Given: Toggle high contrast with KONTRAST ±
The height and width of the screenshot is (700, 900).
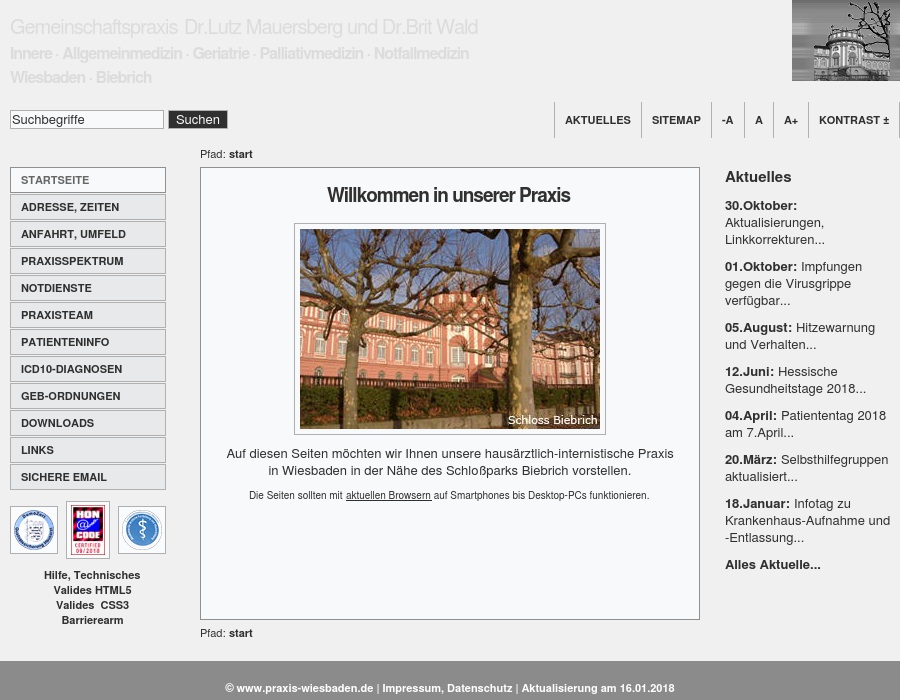Looking at the screenshot, I should pos(853,120).
